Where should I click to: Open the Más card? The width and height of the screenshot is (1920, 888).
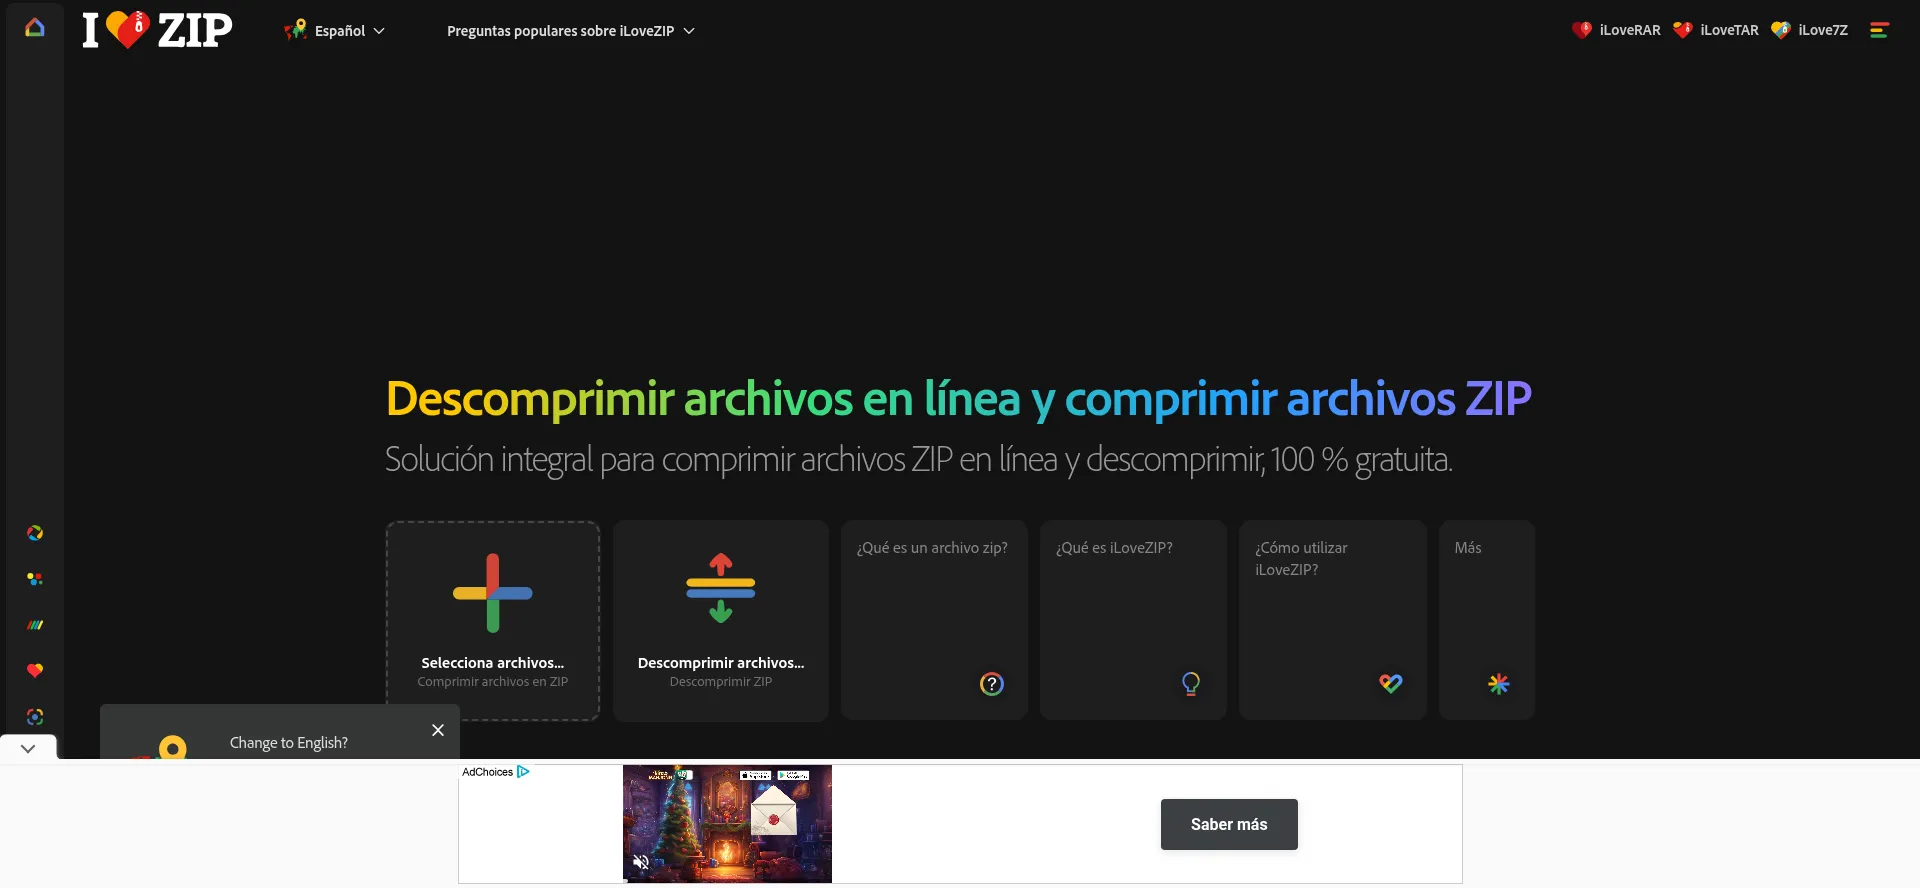(x=1487, y=620)
